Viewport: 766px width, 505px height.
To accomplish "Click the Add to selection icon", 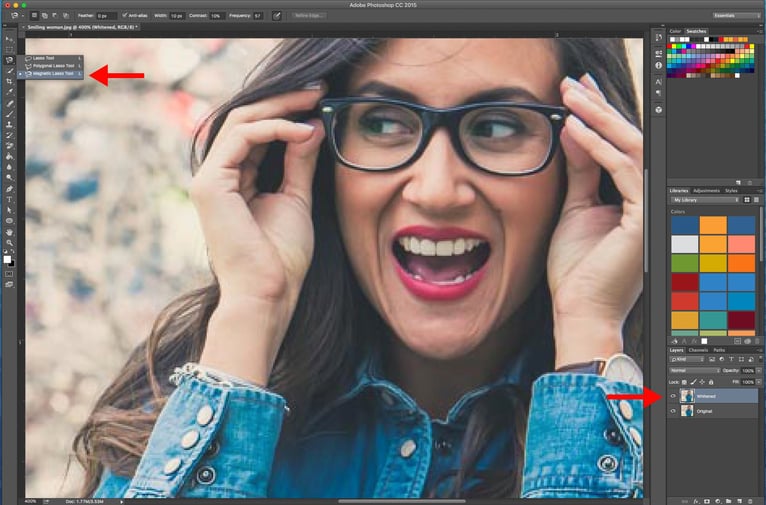I will pos(44,16).
